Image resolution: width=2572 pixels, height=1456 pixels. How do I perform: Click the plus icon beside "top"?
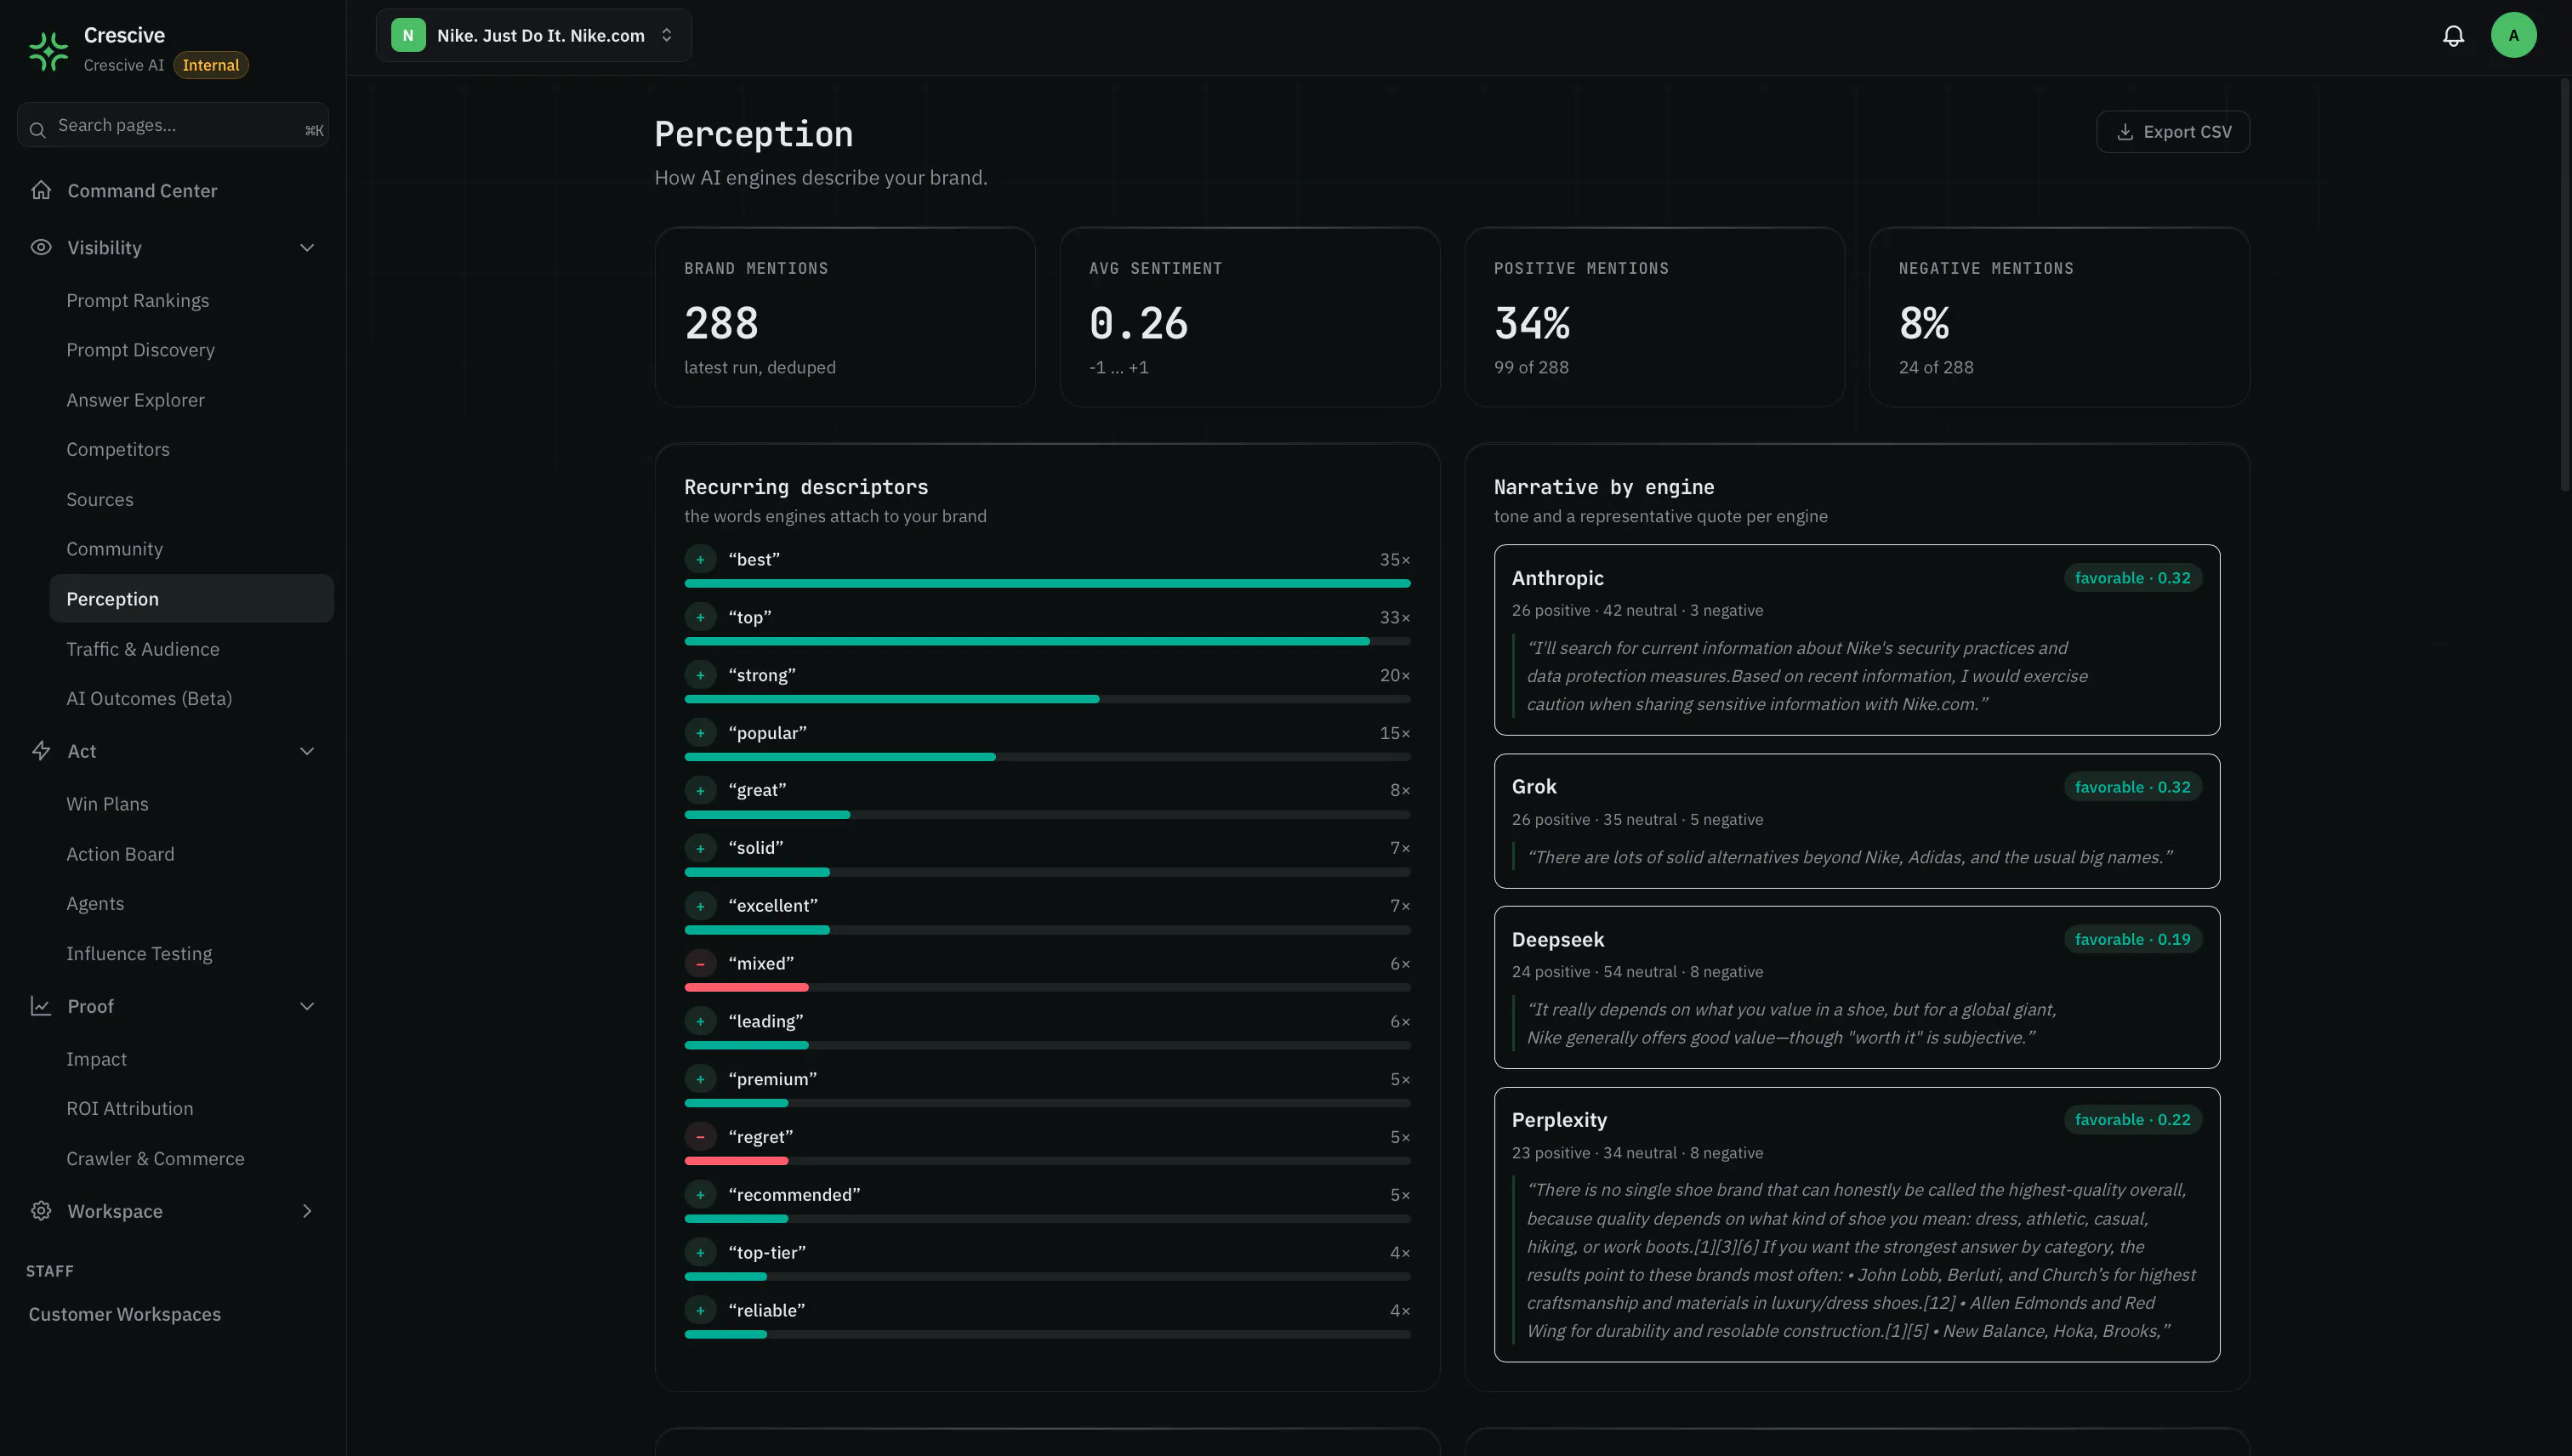[700, 618]
